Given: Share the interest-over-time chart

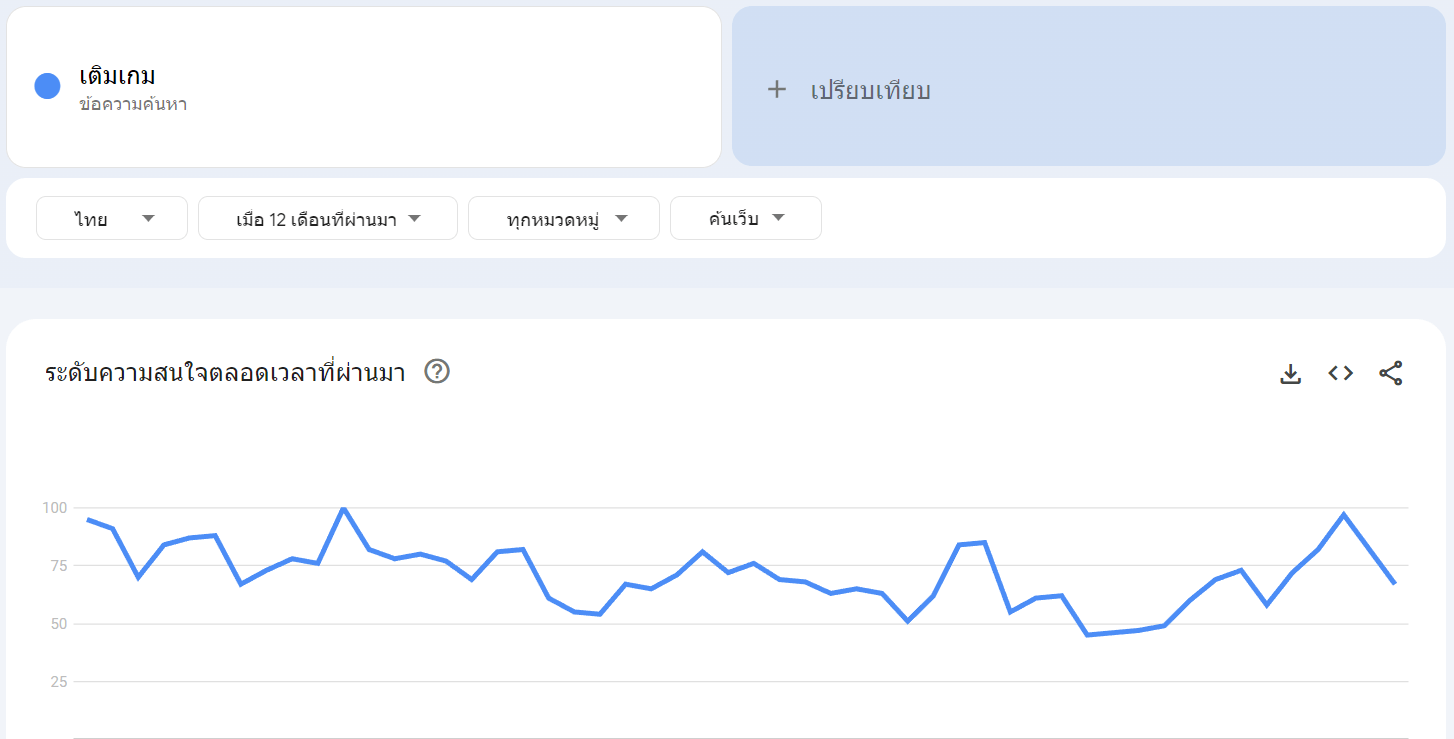Looking at the screenshot, I should 1391,372.
